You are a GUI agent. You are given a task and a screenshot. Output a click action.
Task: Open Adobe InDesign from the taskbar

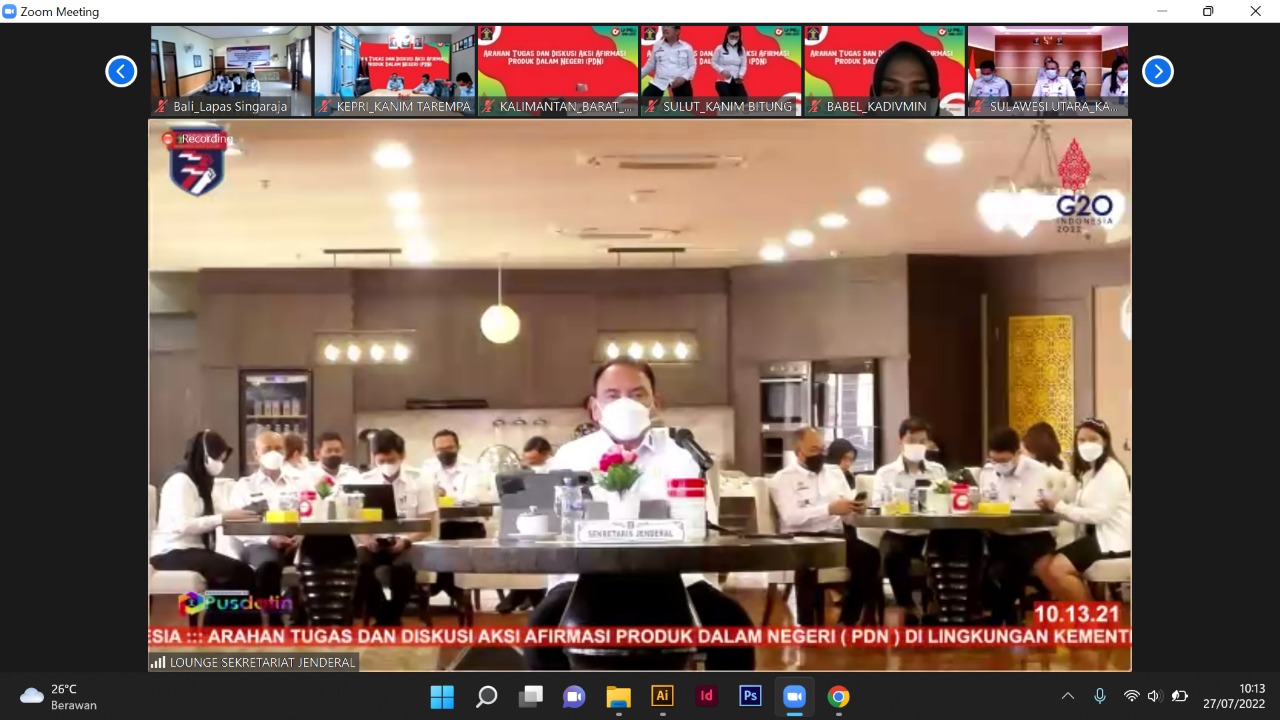706,696
